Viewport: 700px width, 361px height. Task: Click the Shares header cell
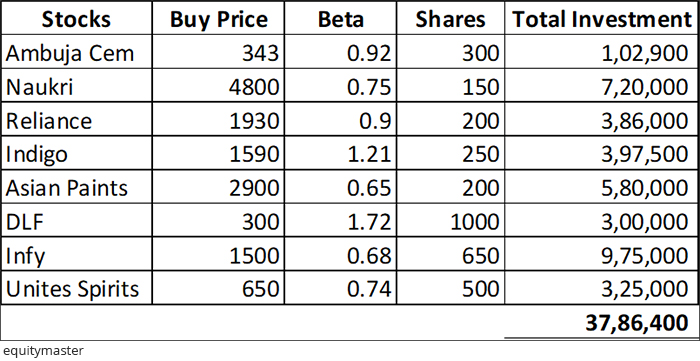[x=450, y=19]
